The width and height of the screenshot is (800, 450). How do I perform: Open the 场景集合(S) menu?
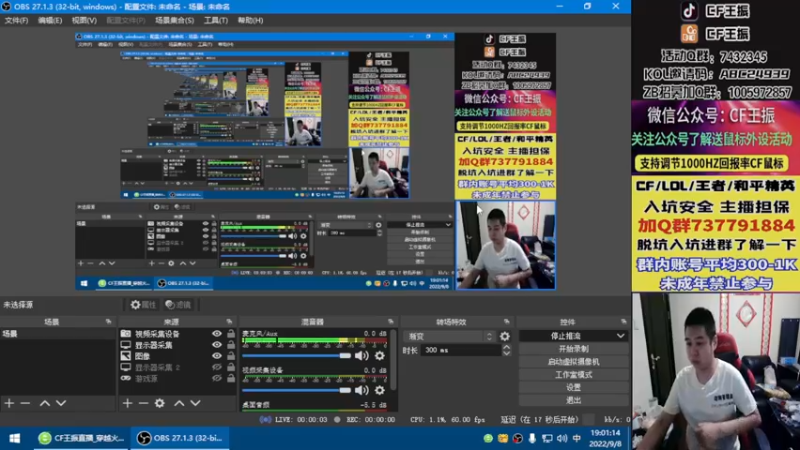[174, 20]
